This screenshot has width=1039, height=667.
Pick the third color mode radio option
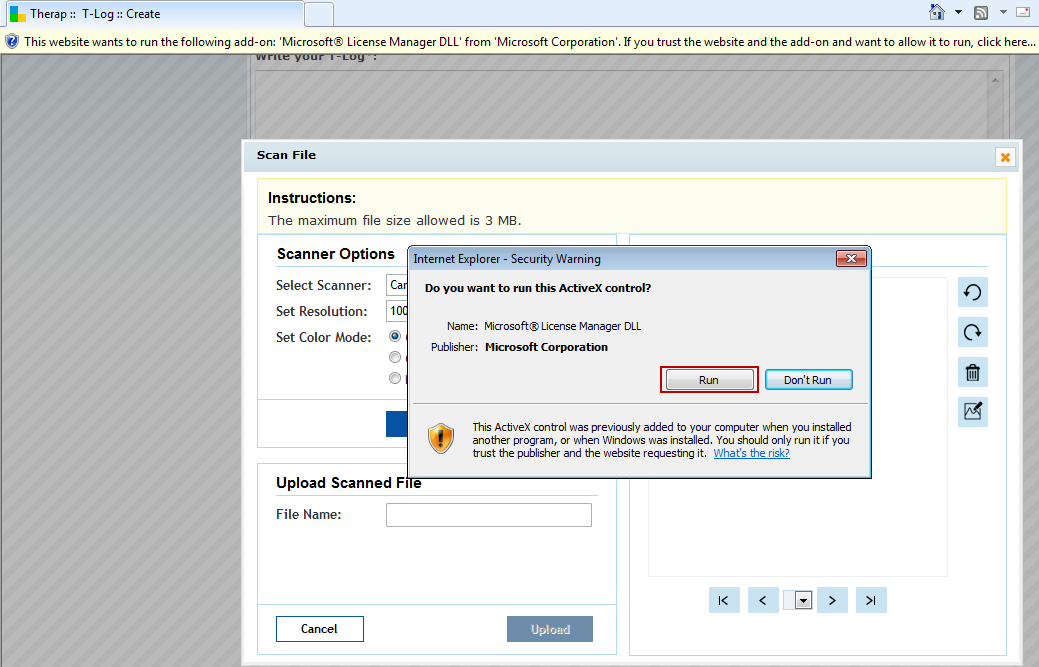click(396, 378)
